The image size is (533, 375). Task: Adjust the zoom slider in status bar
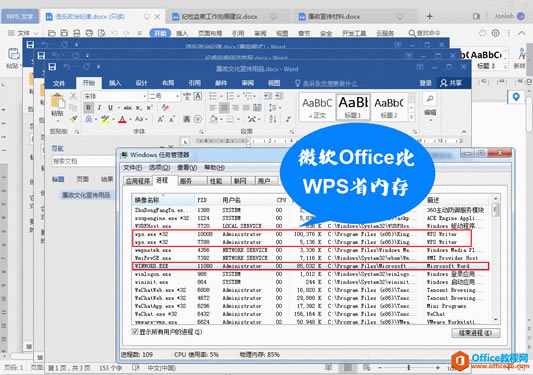(409, 368)
